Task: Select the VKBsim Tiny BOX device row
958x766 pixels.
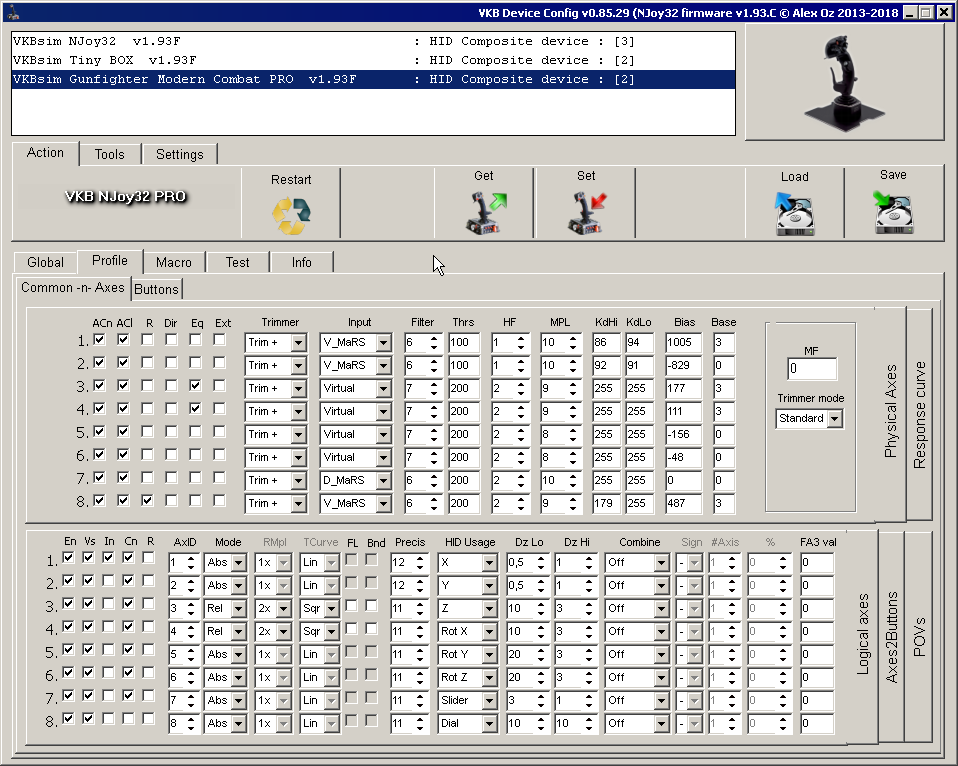Action: click(x=373, y=60)
